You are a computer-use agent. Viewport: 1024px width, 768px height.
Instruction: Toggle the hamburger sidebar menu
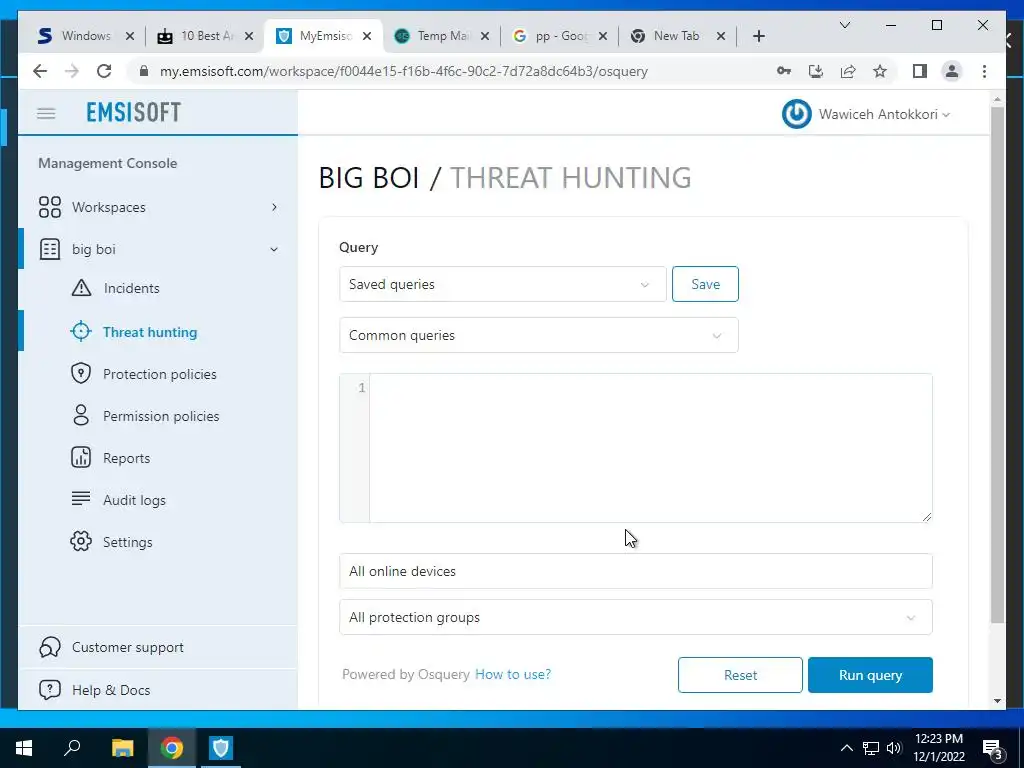click(x=46, y=114)
